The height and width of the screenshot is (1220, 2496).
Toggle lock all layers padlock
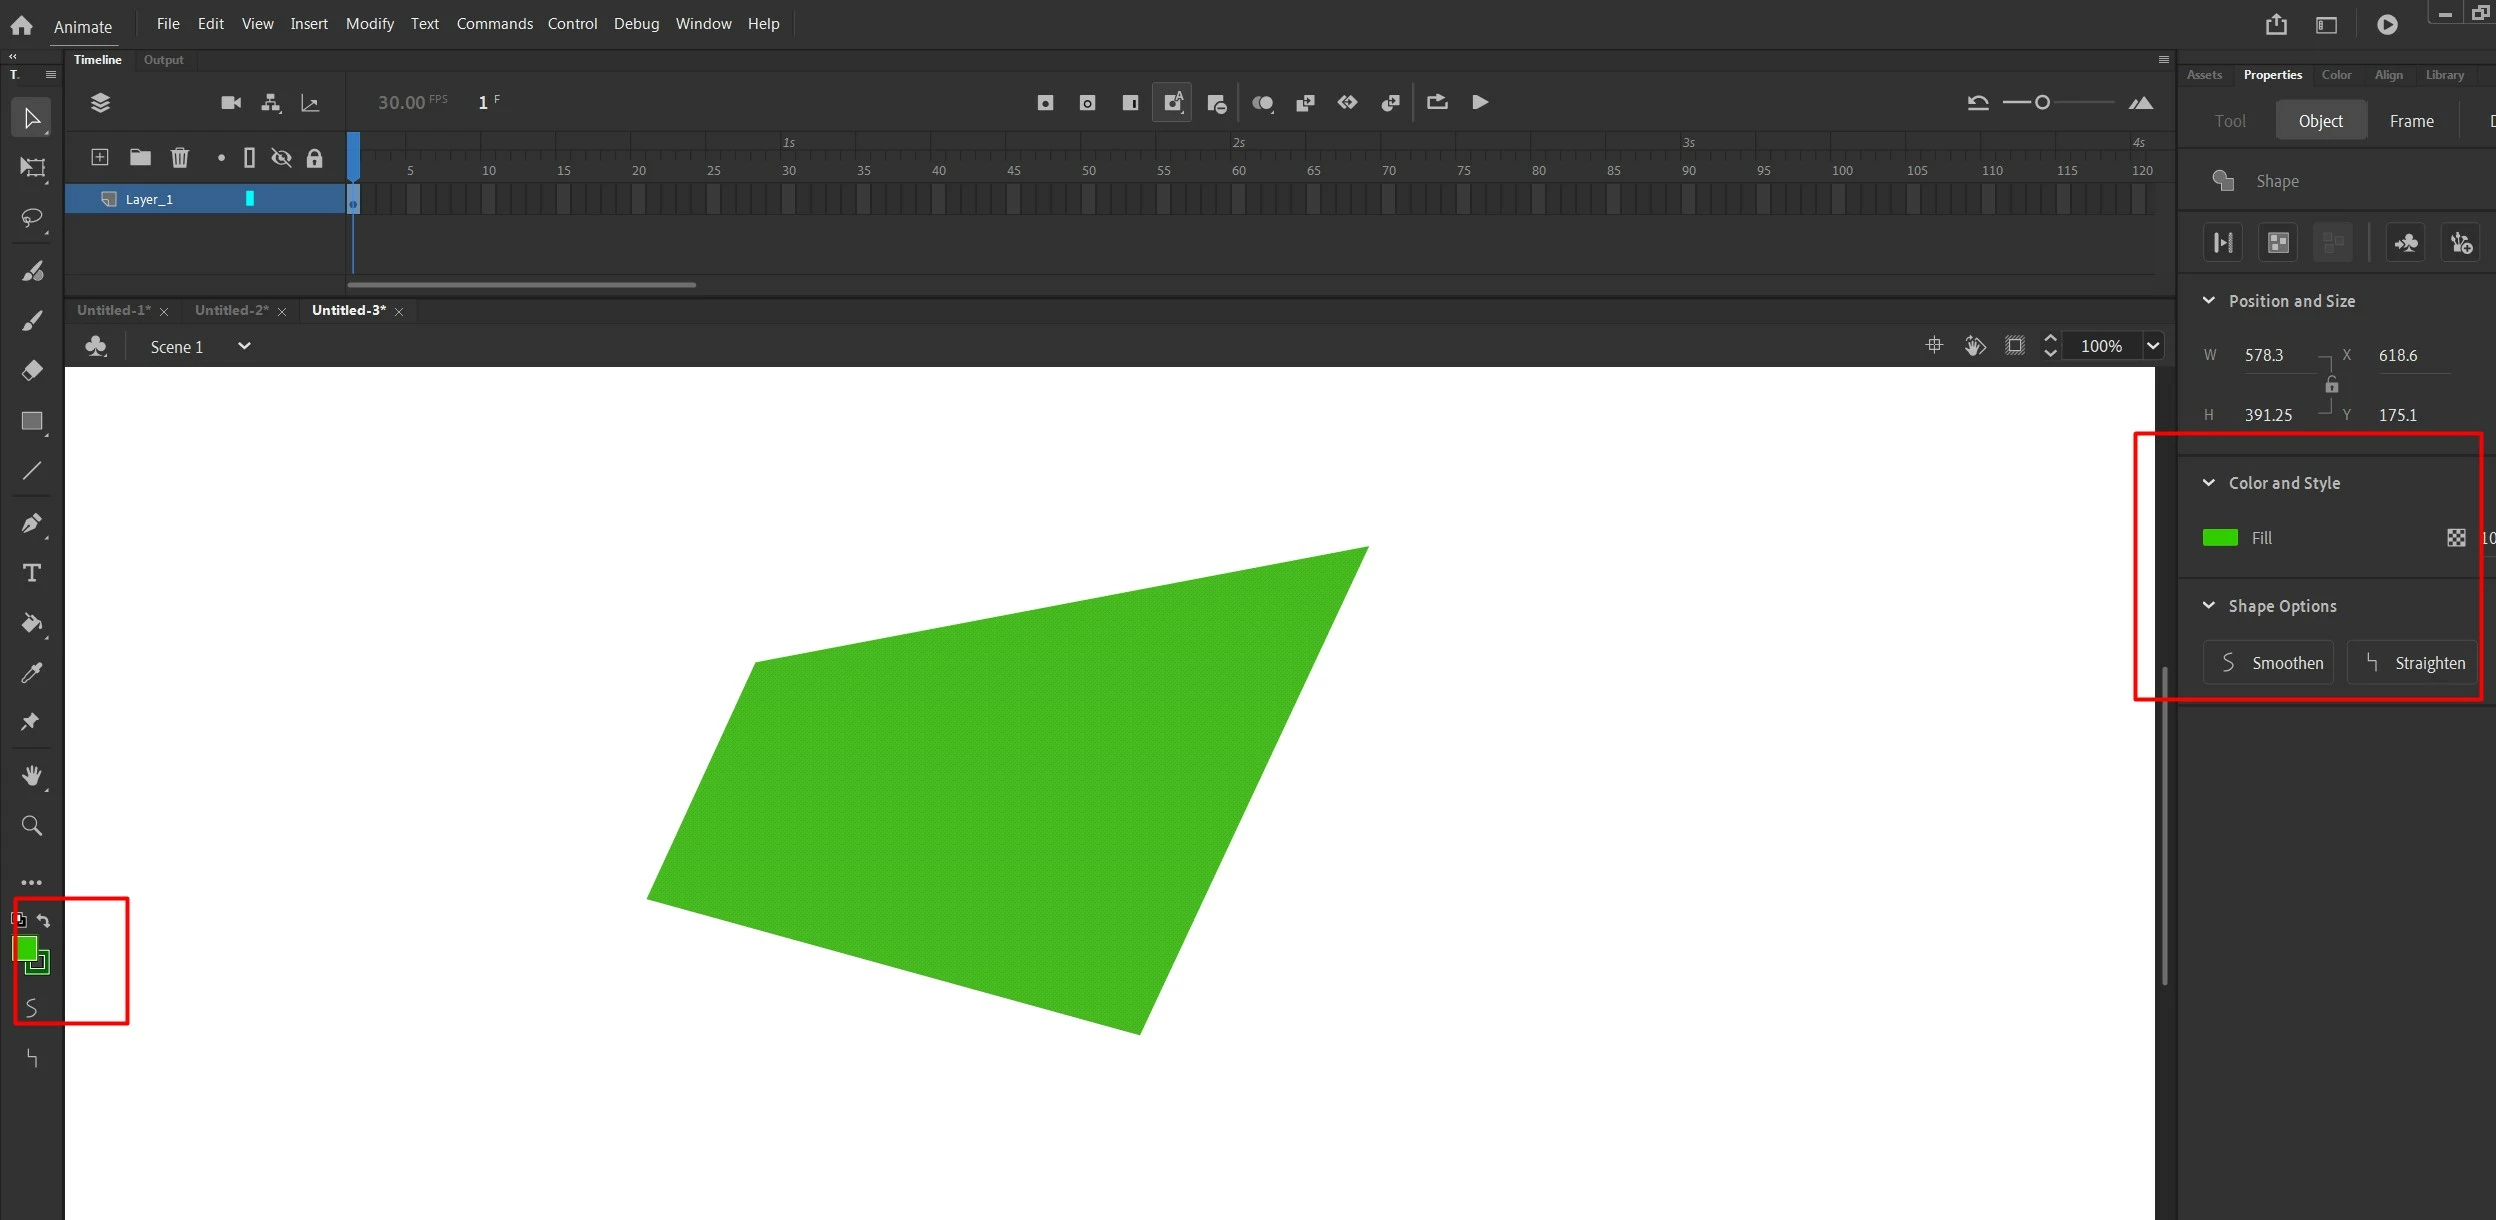(x=314, y=158)
